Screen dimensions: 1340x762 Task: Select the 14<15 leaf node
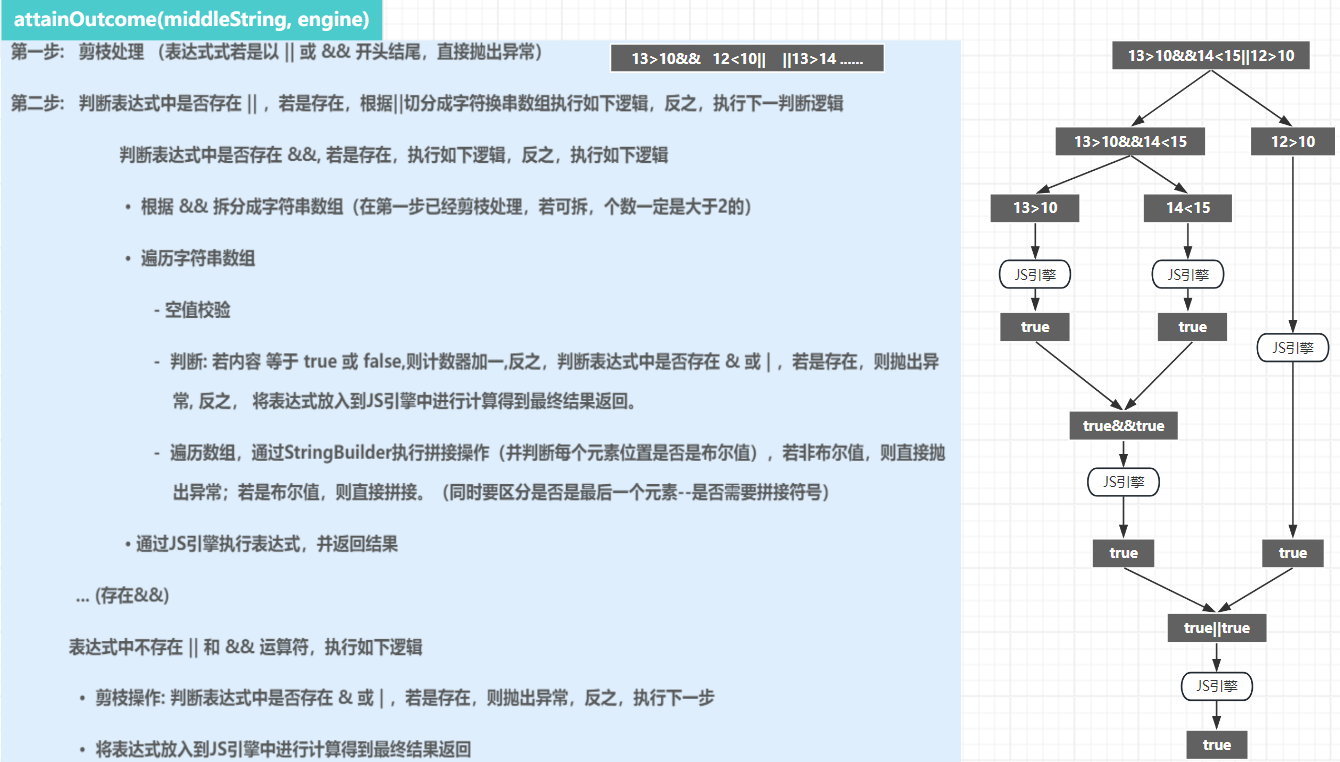tap(1188, 208)
